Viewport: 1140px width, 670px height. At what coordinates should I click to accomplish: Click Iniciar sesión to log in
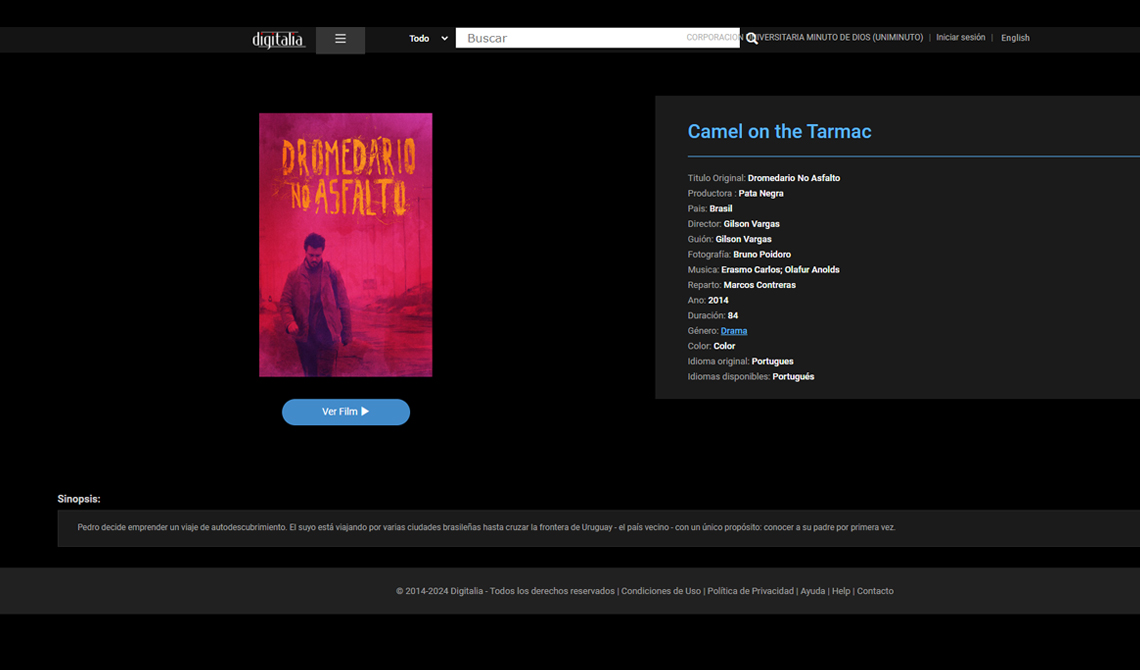pyautogui.click(x=960, y=38)
